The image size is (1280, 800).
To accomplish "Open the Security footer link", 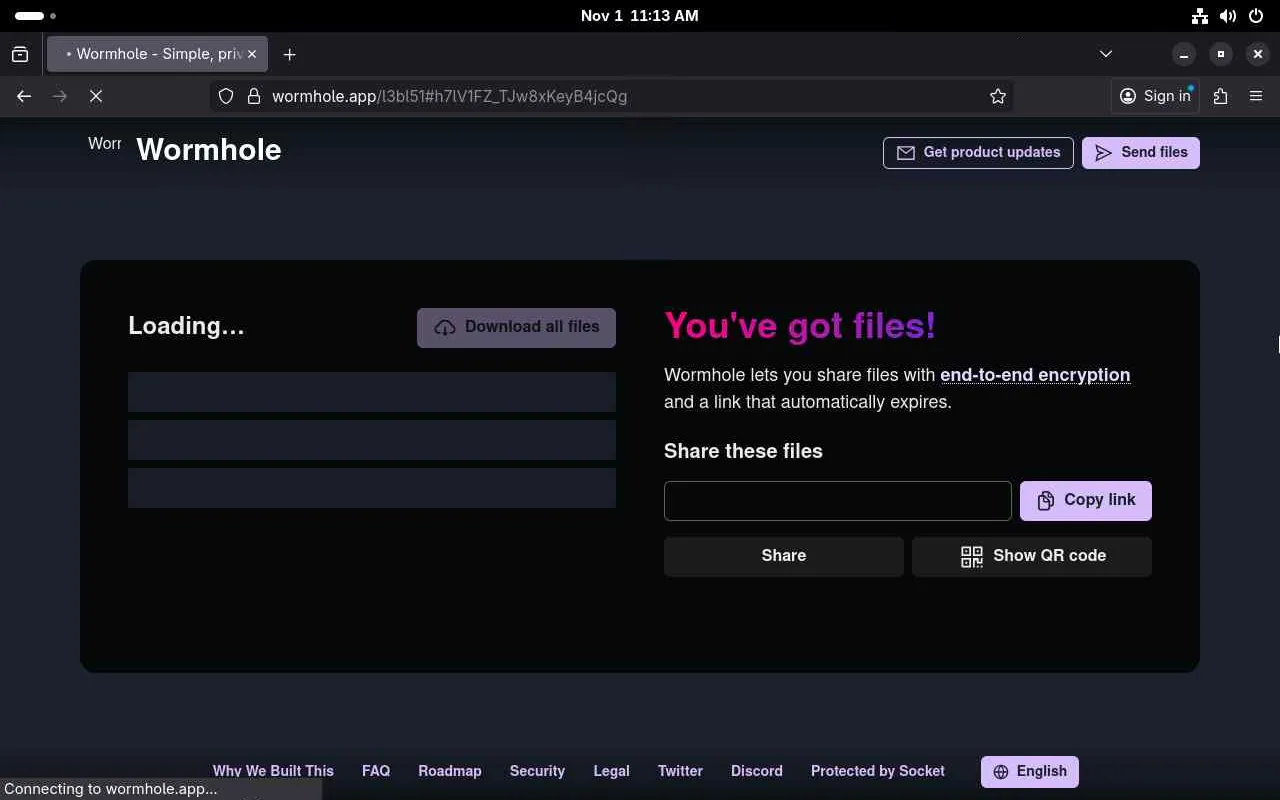I will (x=537, y=771).
